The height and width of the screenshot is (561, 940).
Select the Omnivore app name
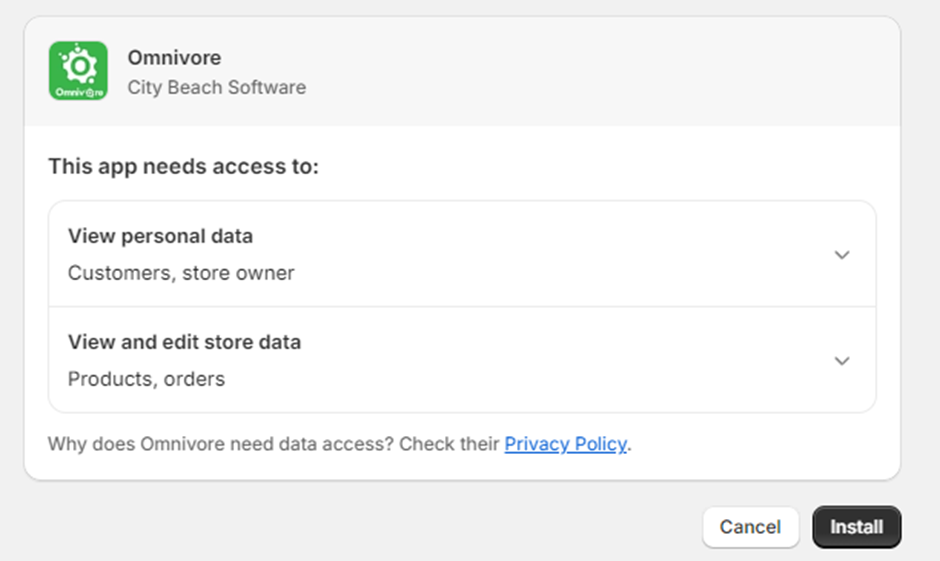point(174,58)
